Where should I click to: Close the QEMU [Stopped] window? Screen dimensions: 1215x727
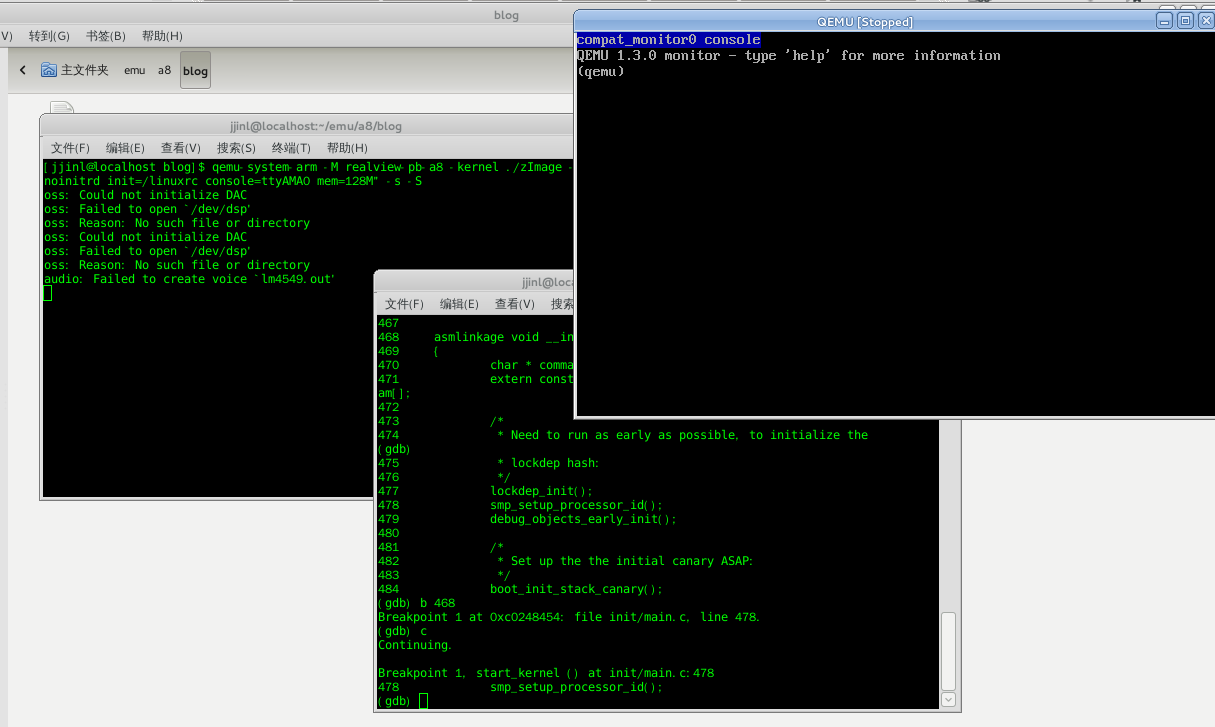1204,20
